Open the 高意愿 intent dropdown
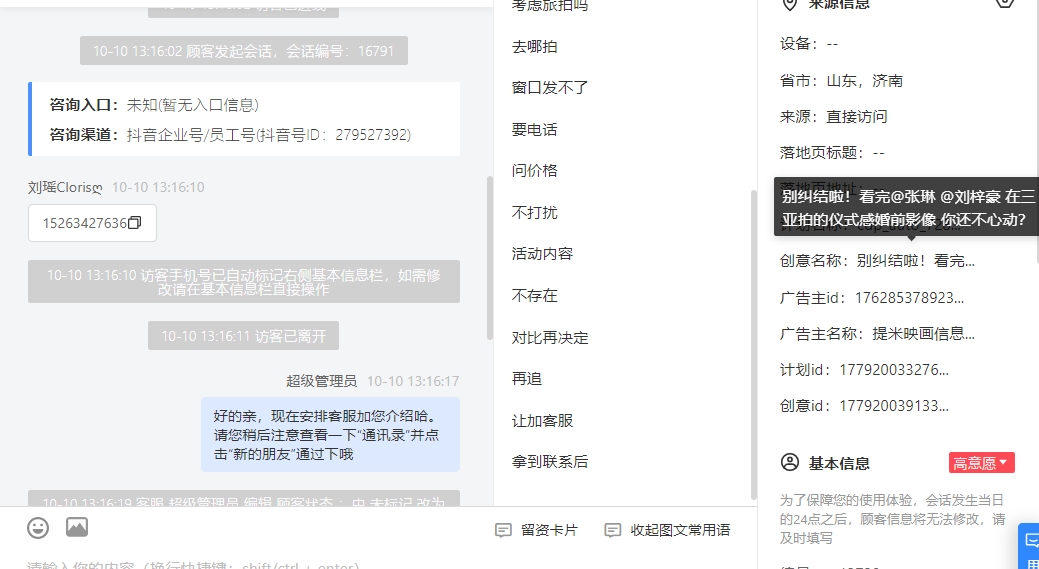1039x569 pixels. click(981, 462)
